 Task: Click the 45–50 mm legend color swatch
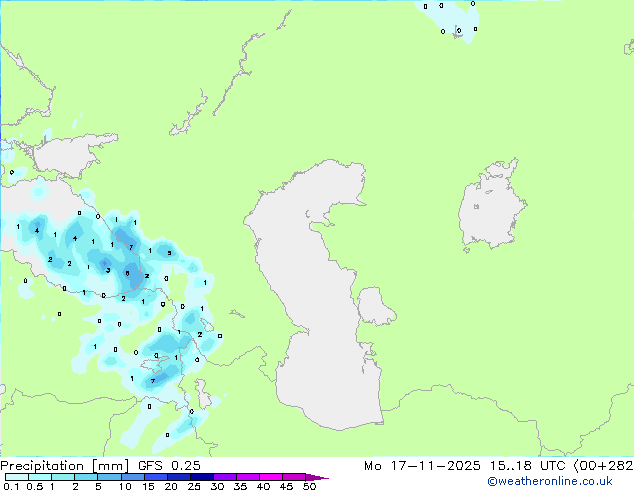[x=294, y=477]
